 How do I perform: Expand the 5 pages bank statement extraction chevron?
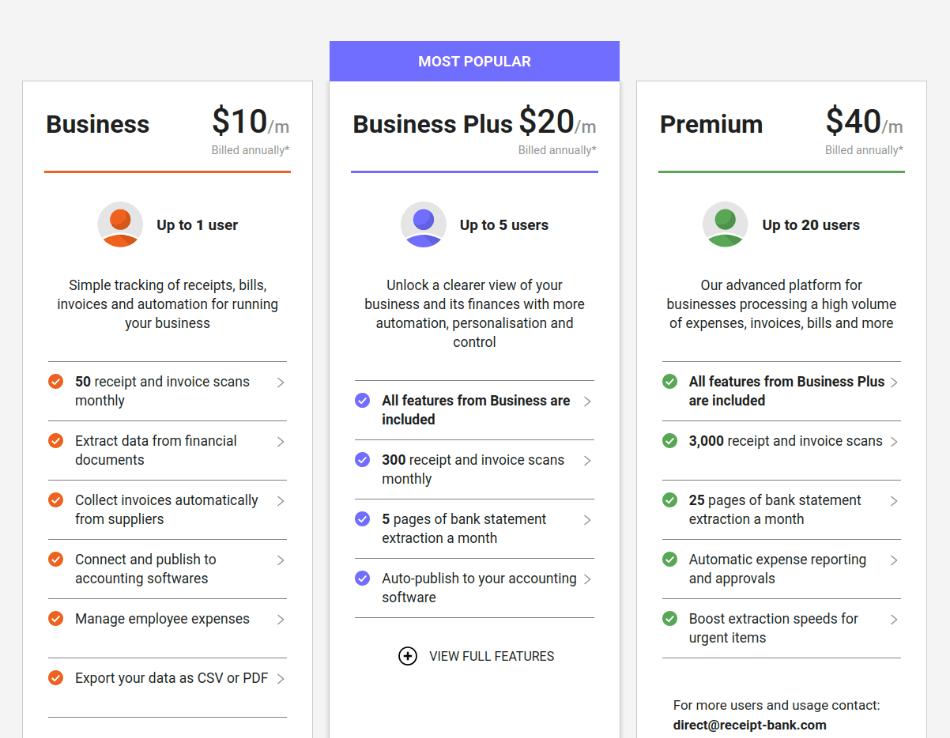(587, 520)
